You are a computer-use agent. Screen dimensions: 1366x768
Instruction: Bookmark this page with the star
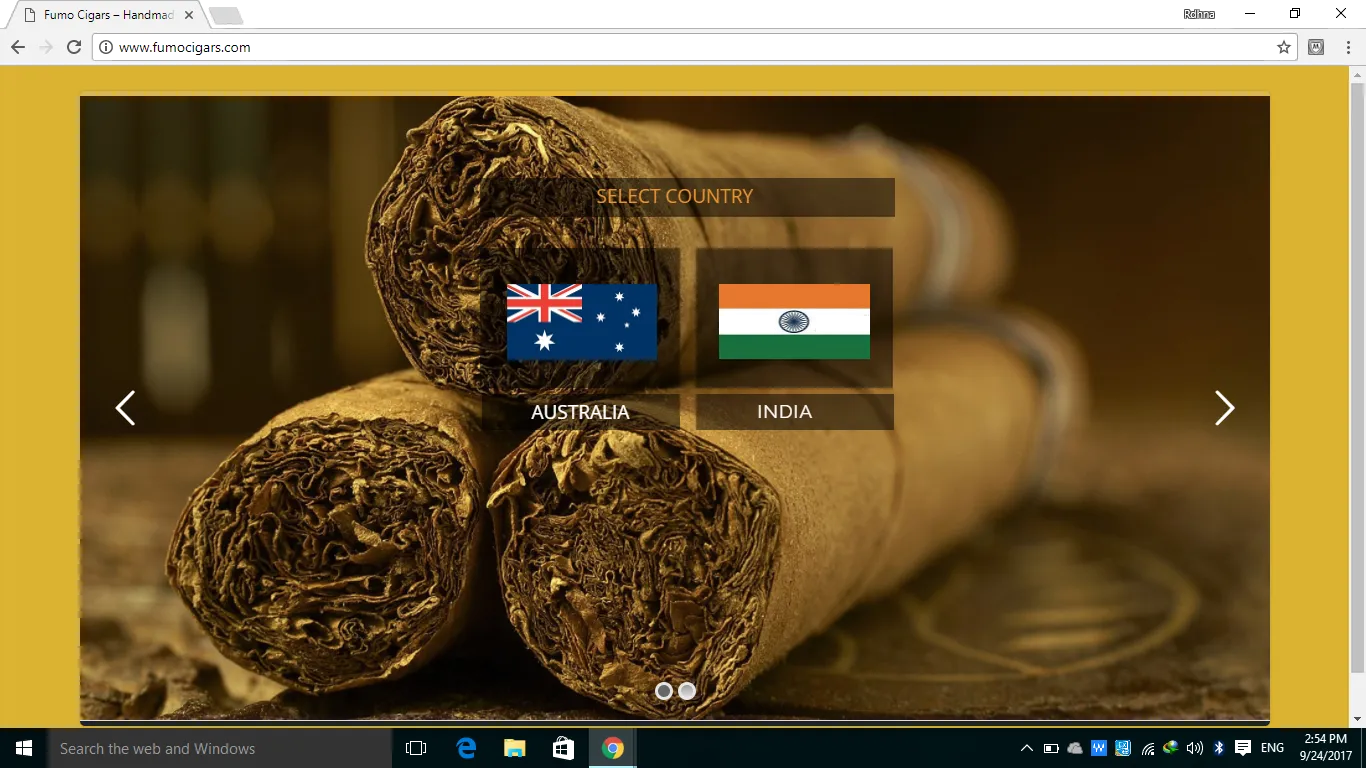coord(1284,47)
